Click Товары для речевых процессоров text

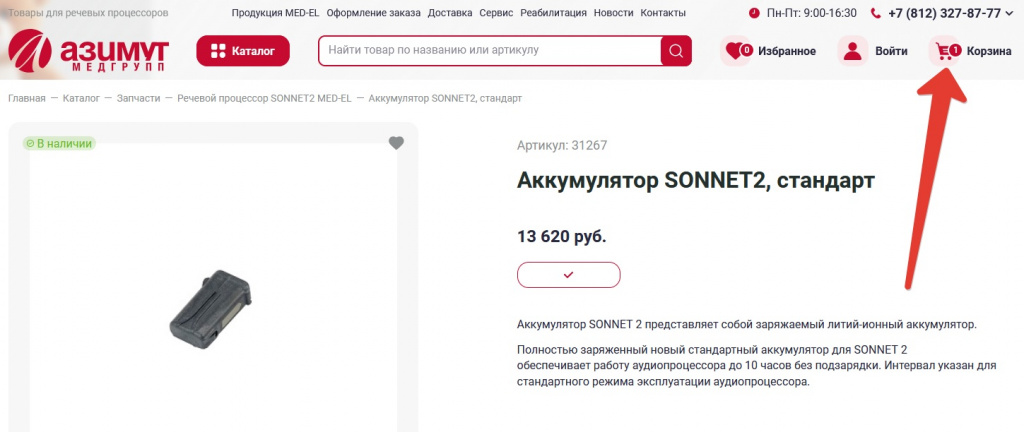point(88,13)
